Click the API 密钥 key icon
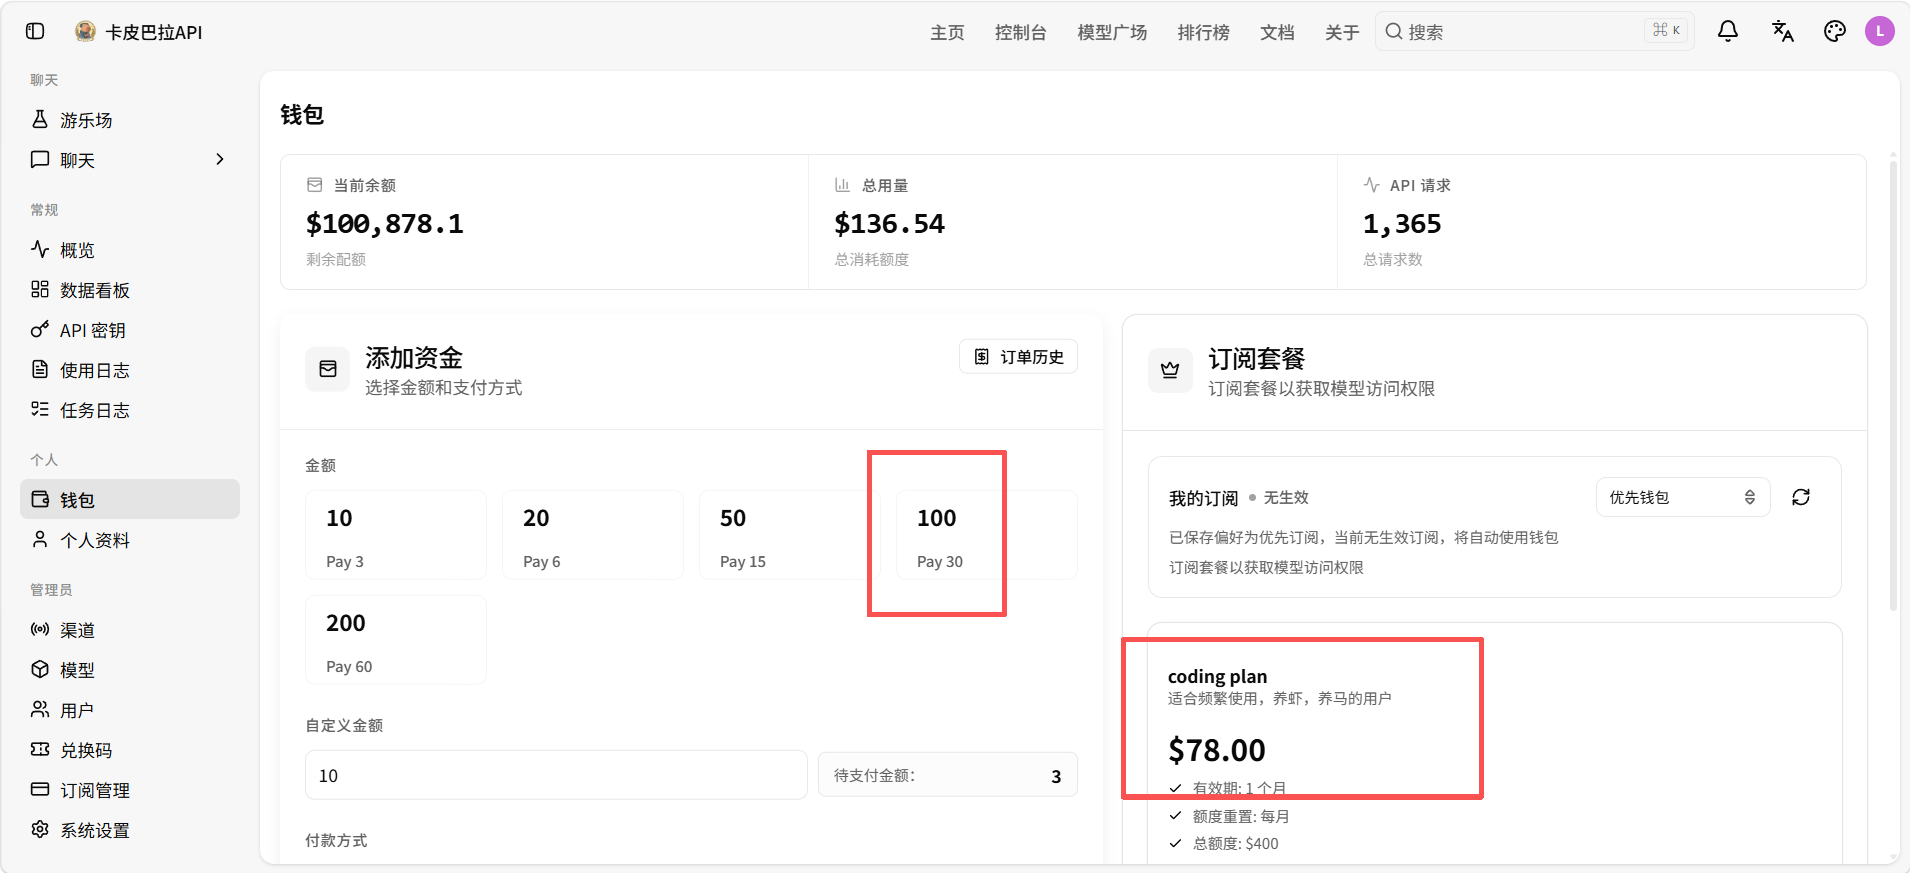 coord(40,329)
